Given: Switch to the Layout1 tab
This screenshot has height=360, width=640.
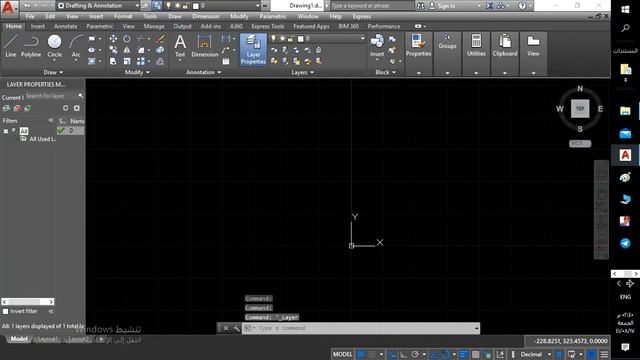Looking at the screenshot, I should point(47,339).
